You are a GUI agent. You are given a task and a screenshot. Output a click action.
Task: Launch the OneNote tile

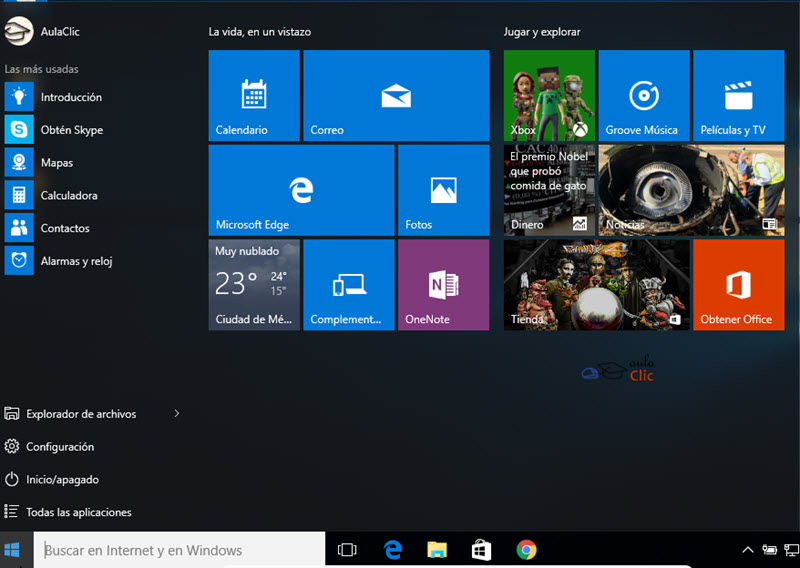(x=443, y=285)
